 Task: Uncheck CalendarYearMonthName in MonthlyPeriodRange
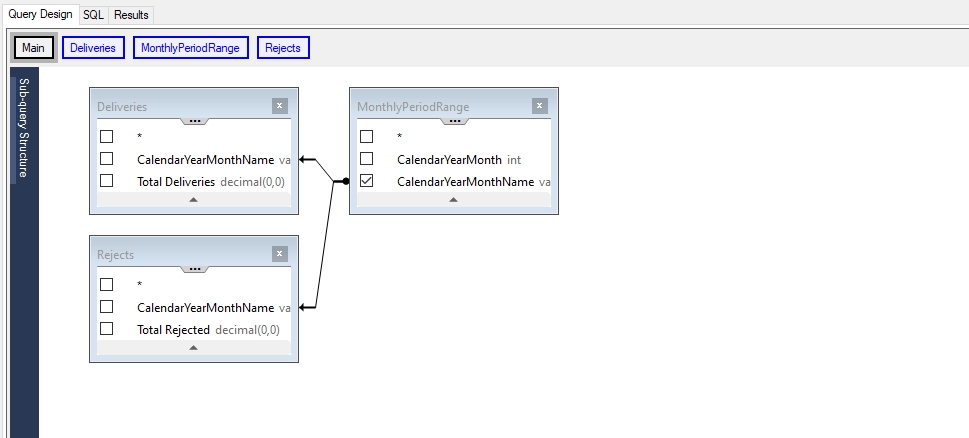pos(366,181)
